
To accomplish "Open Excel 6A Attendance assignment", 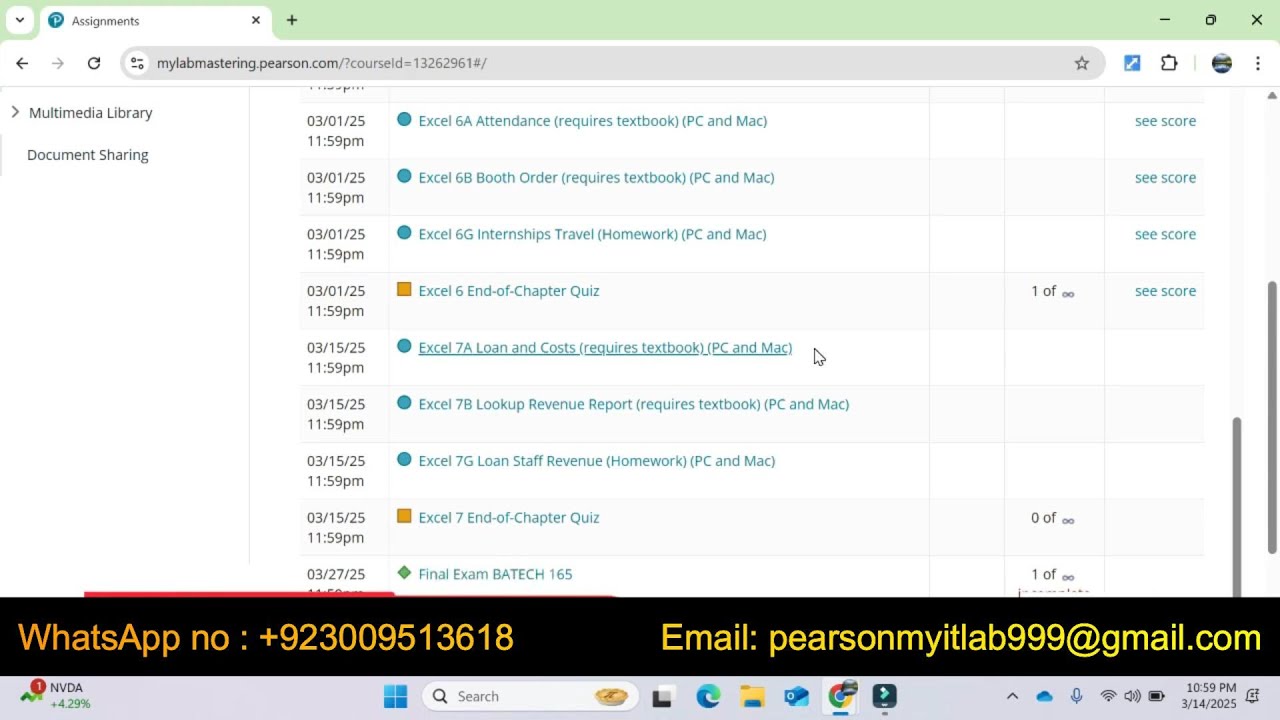I will (593, 121).
